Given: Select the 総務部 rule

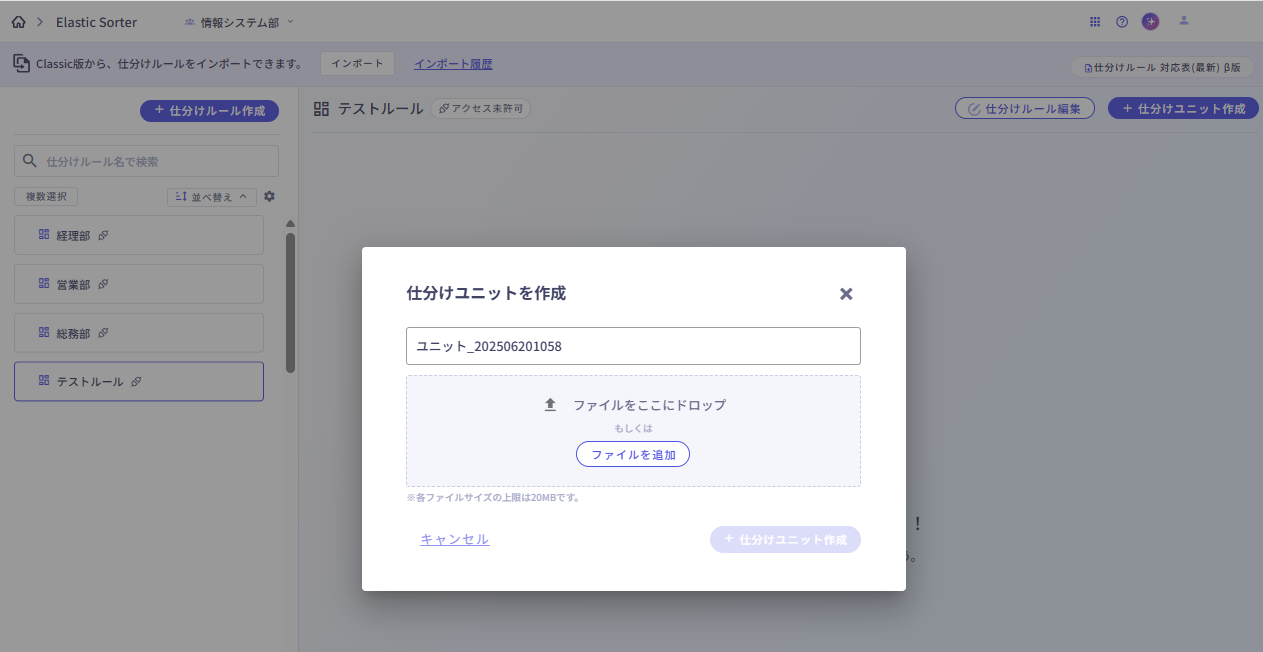Looking at the screenshot, I should click(x=139, y=332).
